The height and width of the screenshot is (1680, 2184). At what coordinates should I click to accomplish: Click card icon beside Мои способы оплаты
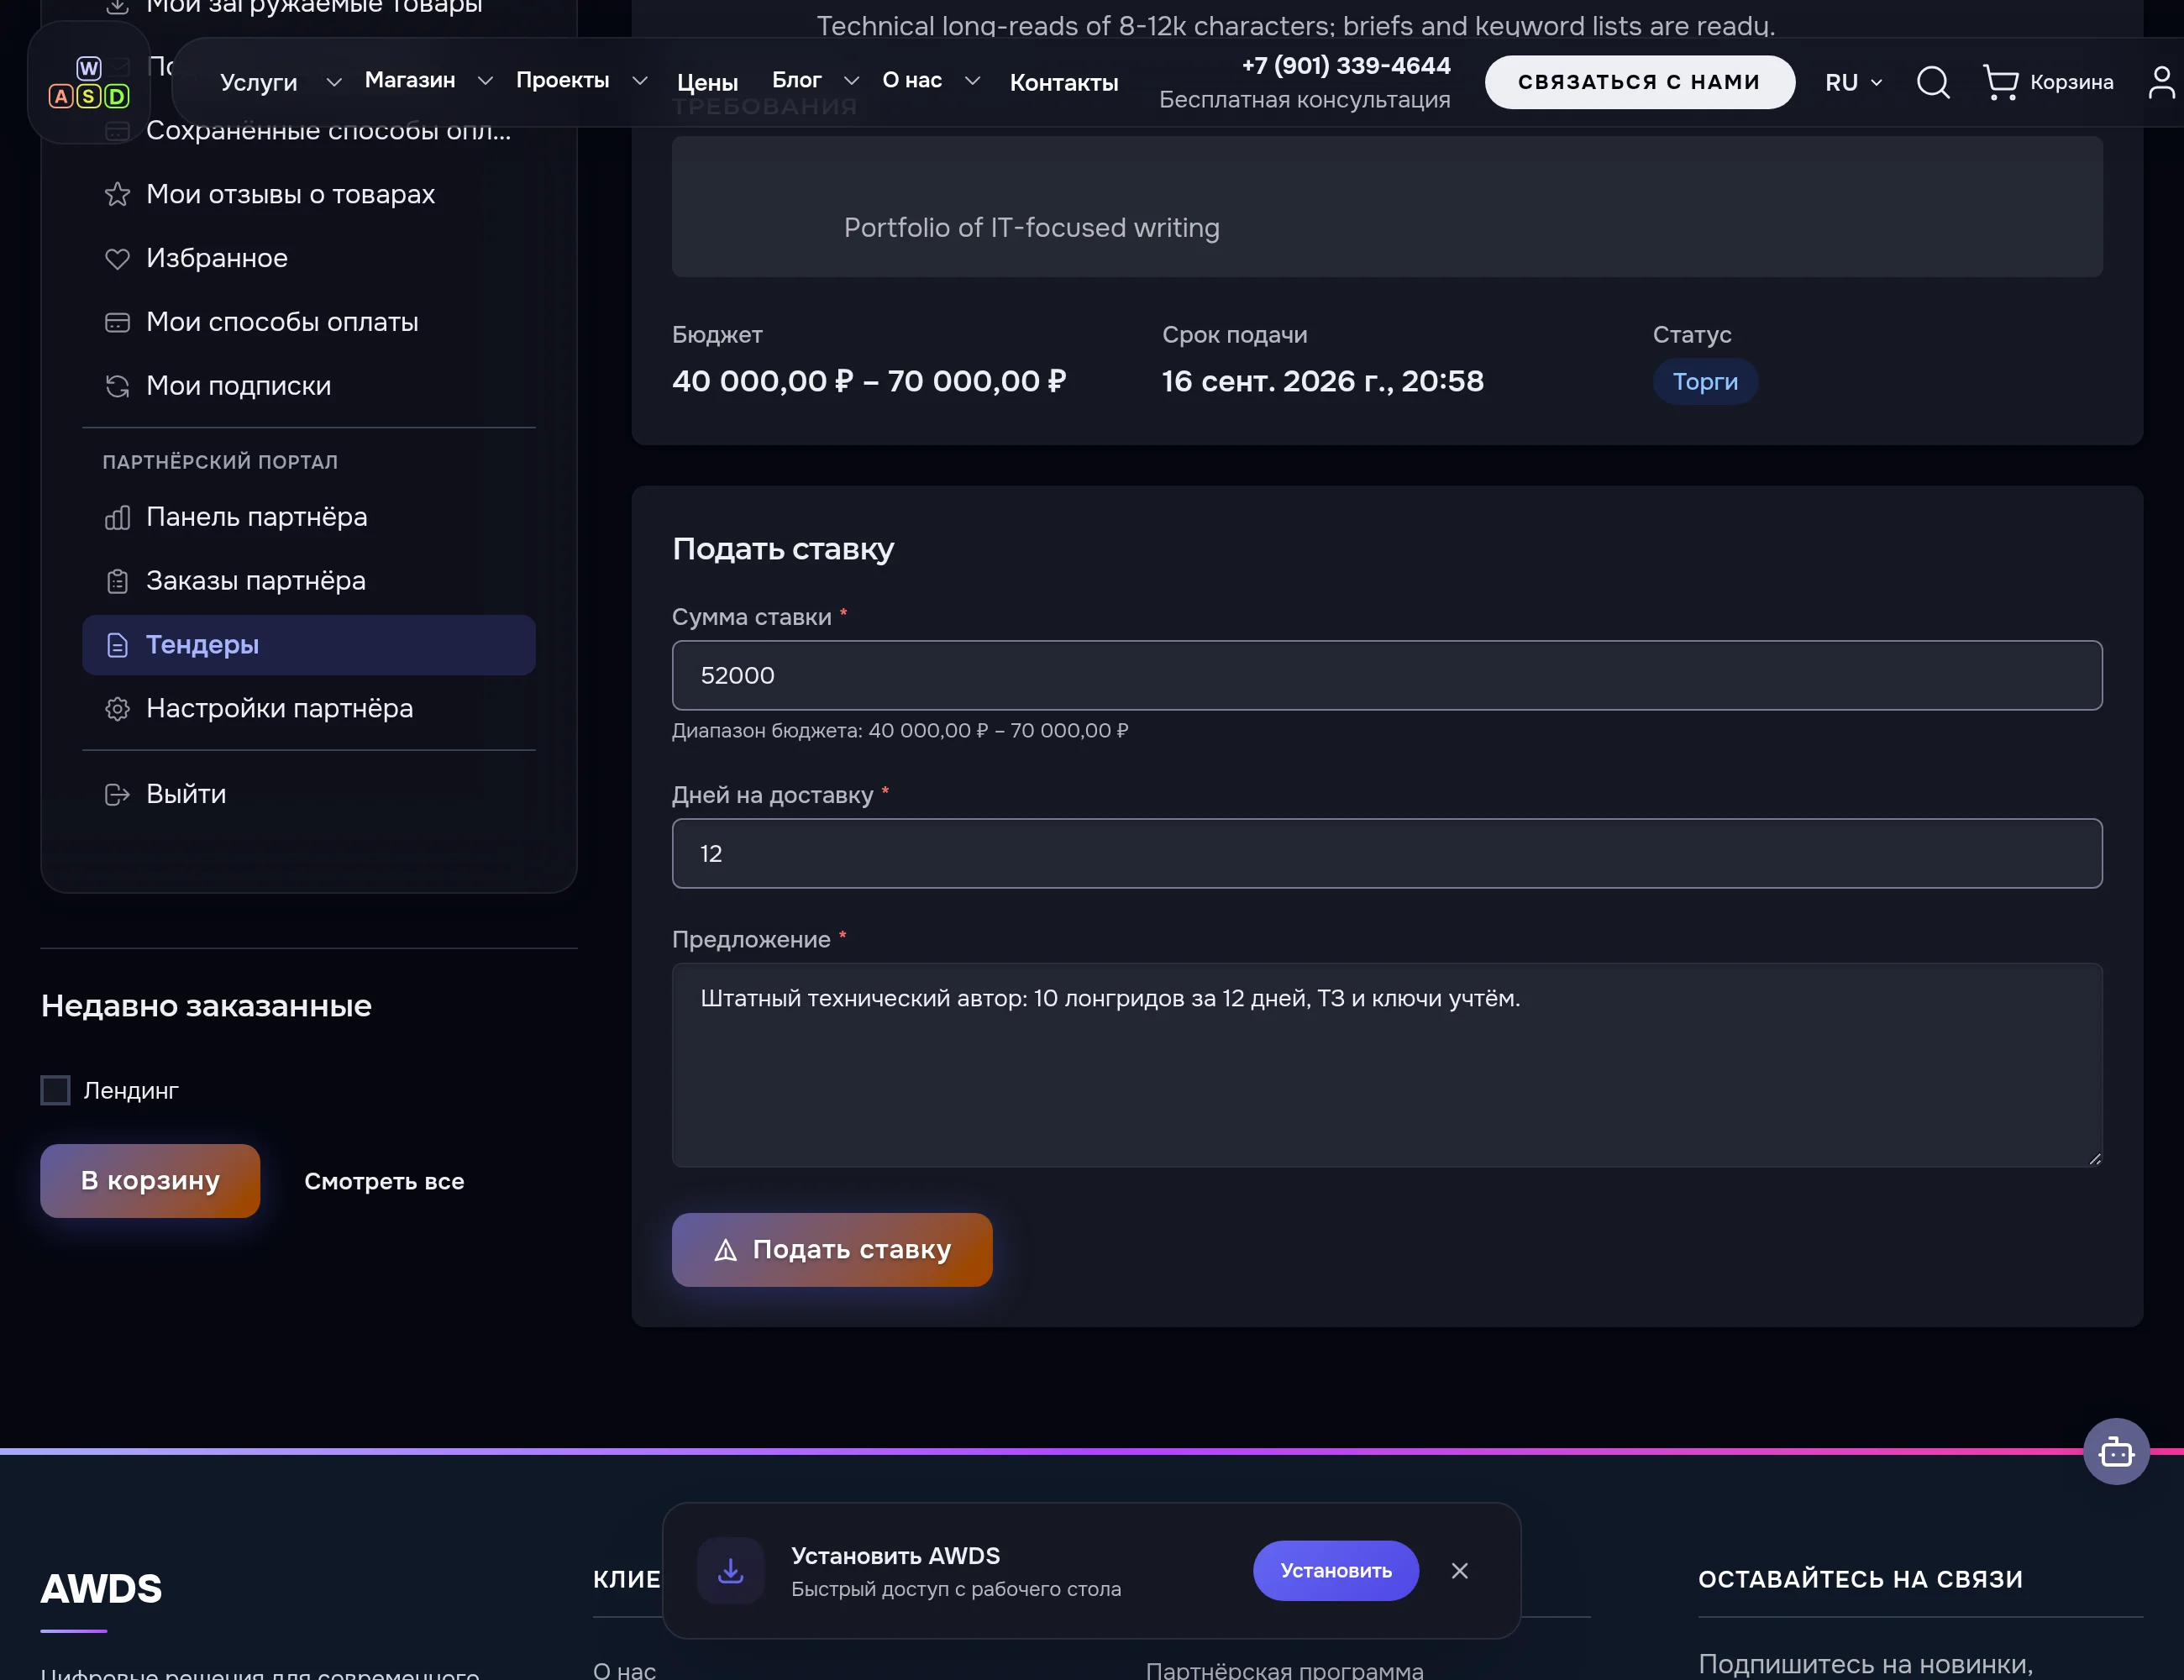[117, 322]
